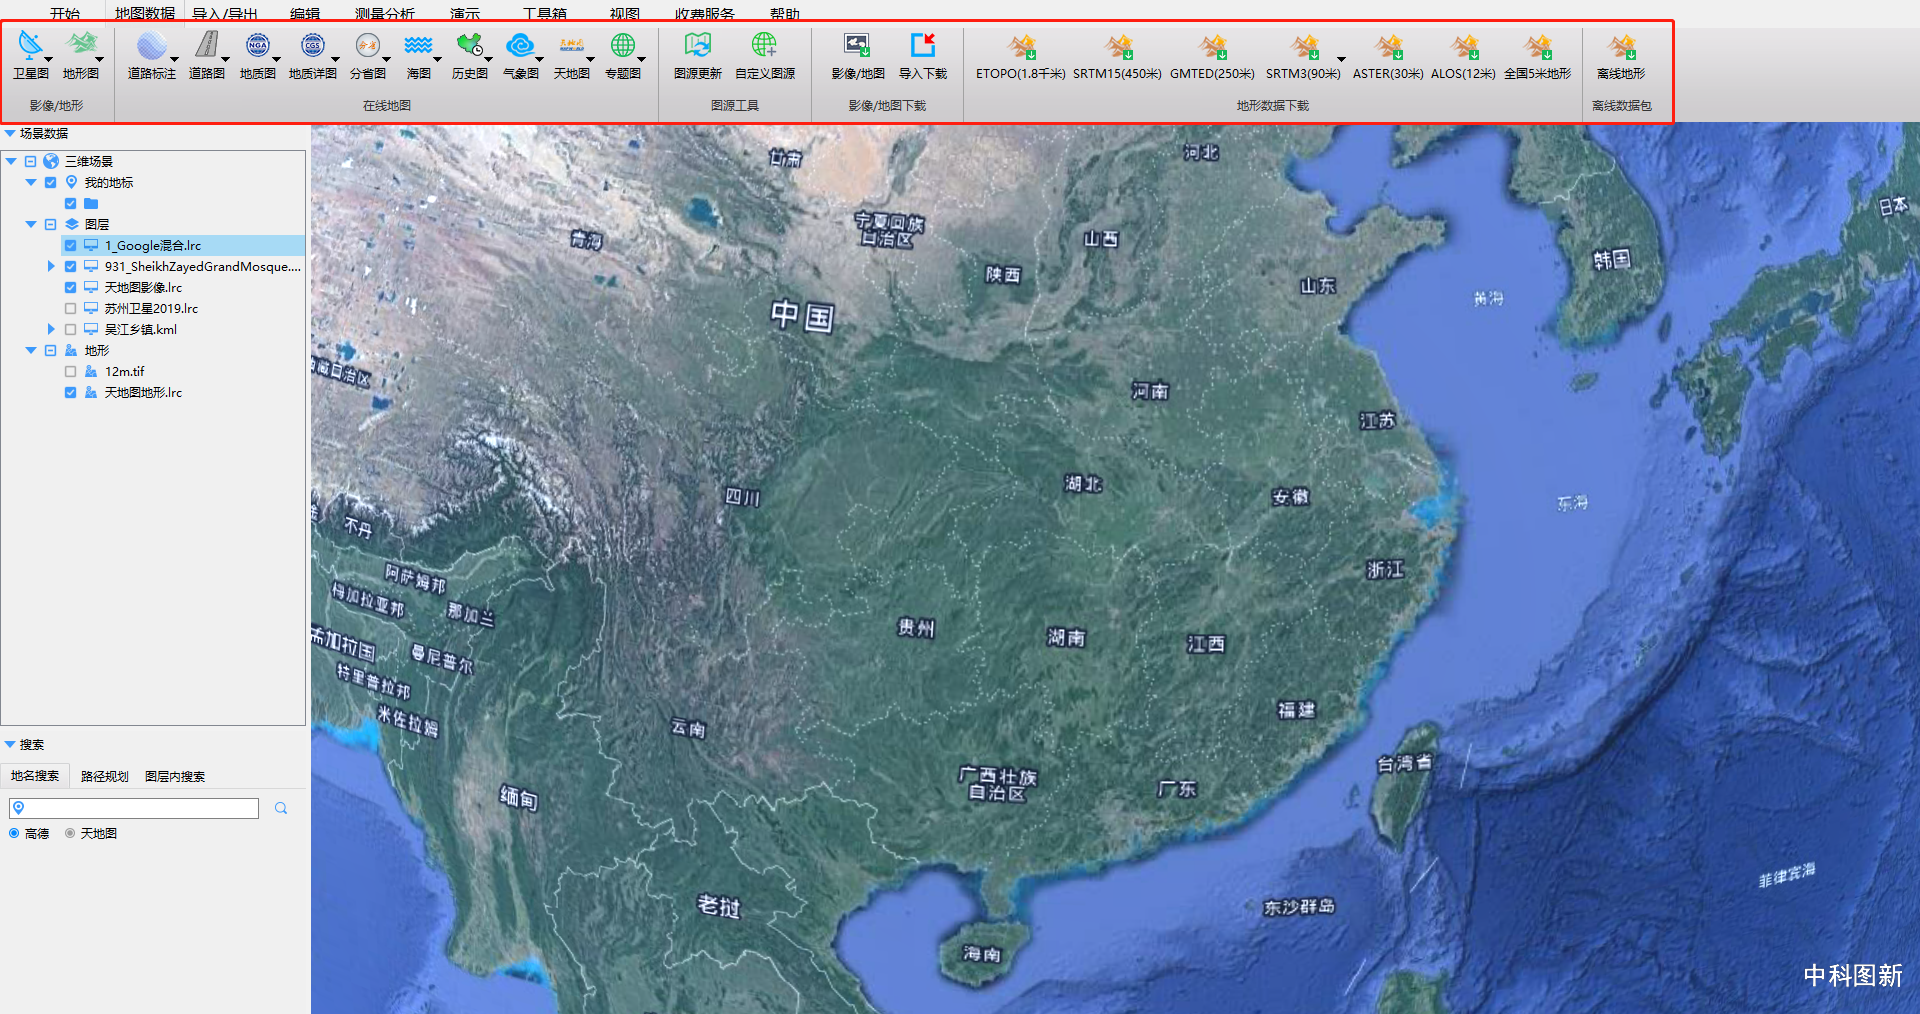Viewport: 1920px width, 1014px height.
Task: Click the 气象图 weather map icon
Action: tap(520, 45)
